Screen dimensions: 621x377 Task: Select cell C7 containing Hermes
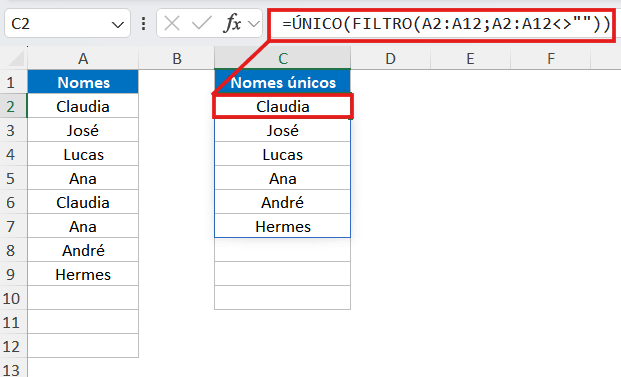pyautogui.click(x=283, y=227)
